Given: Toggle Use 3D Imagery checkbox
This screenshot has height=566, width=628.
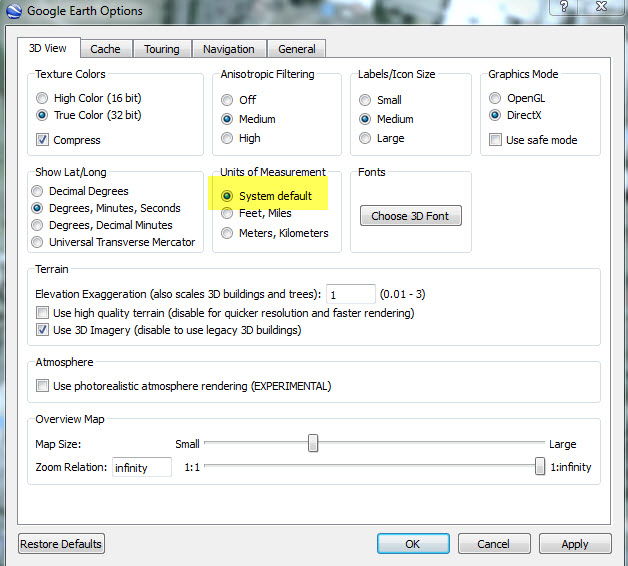Looking at the screenshot, I should point(42,330).
